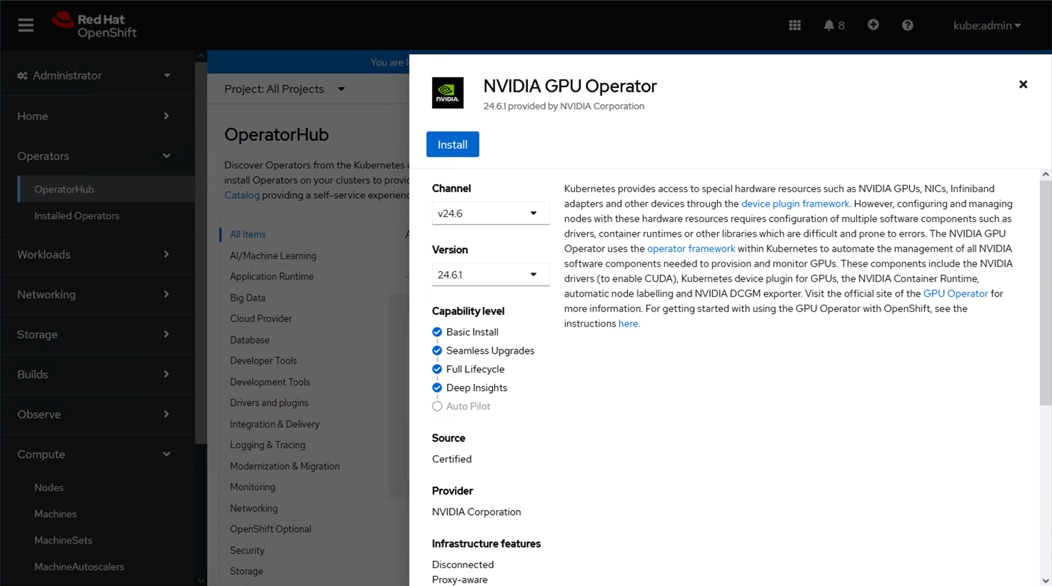This screenshot has height=586, width=1052.
Task: Open the kube:admin user menu
Action: [986, 26]
